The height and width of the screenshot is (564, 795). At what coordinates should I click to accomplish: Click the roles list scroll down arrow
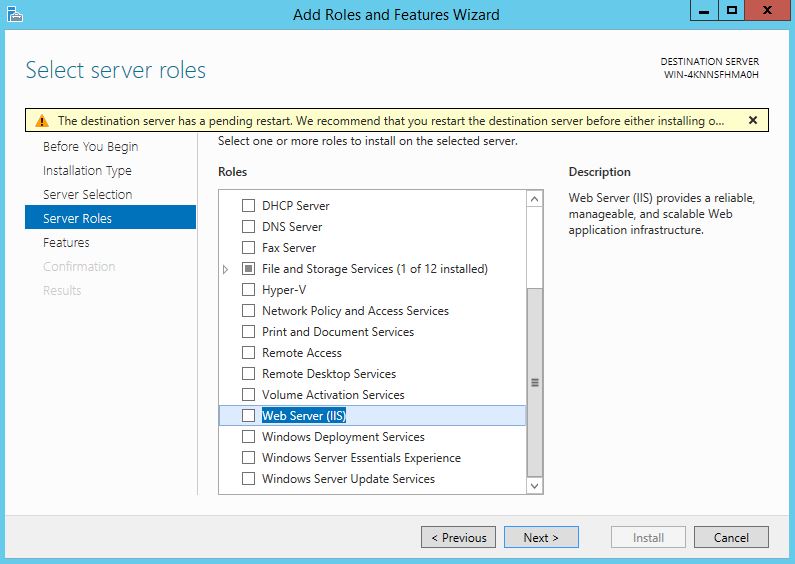tap(534, 485)
